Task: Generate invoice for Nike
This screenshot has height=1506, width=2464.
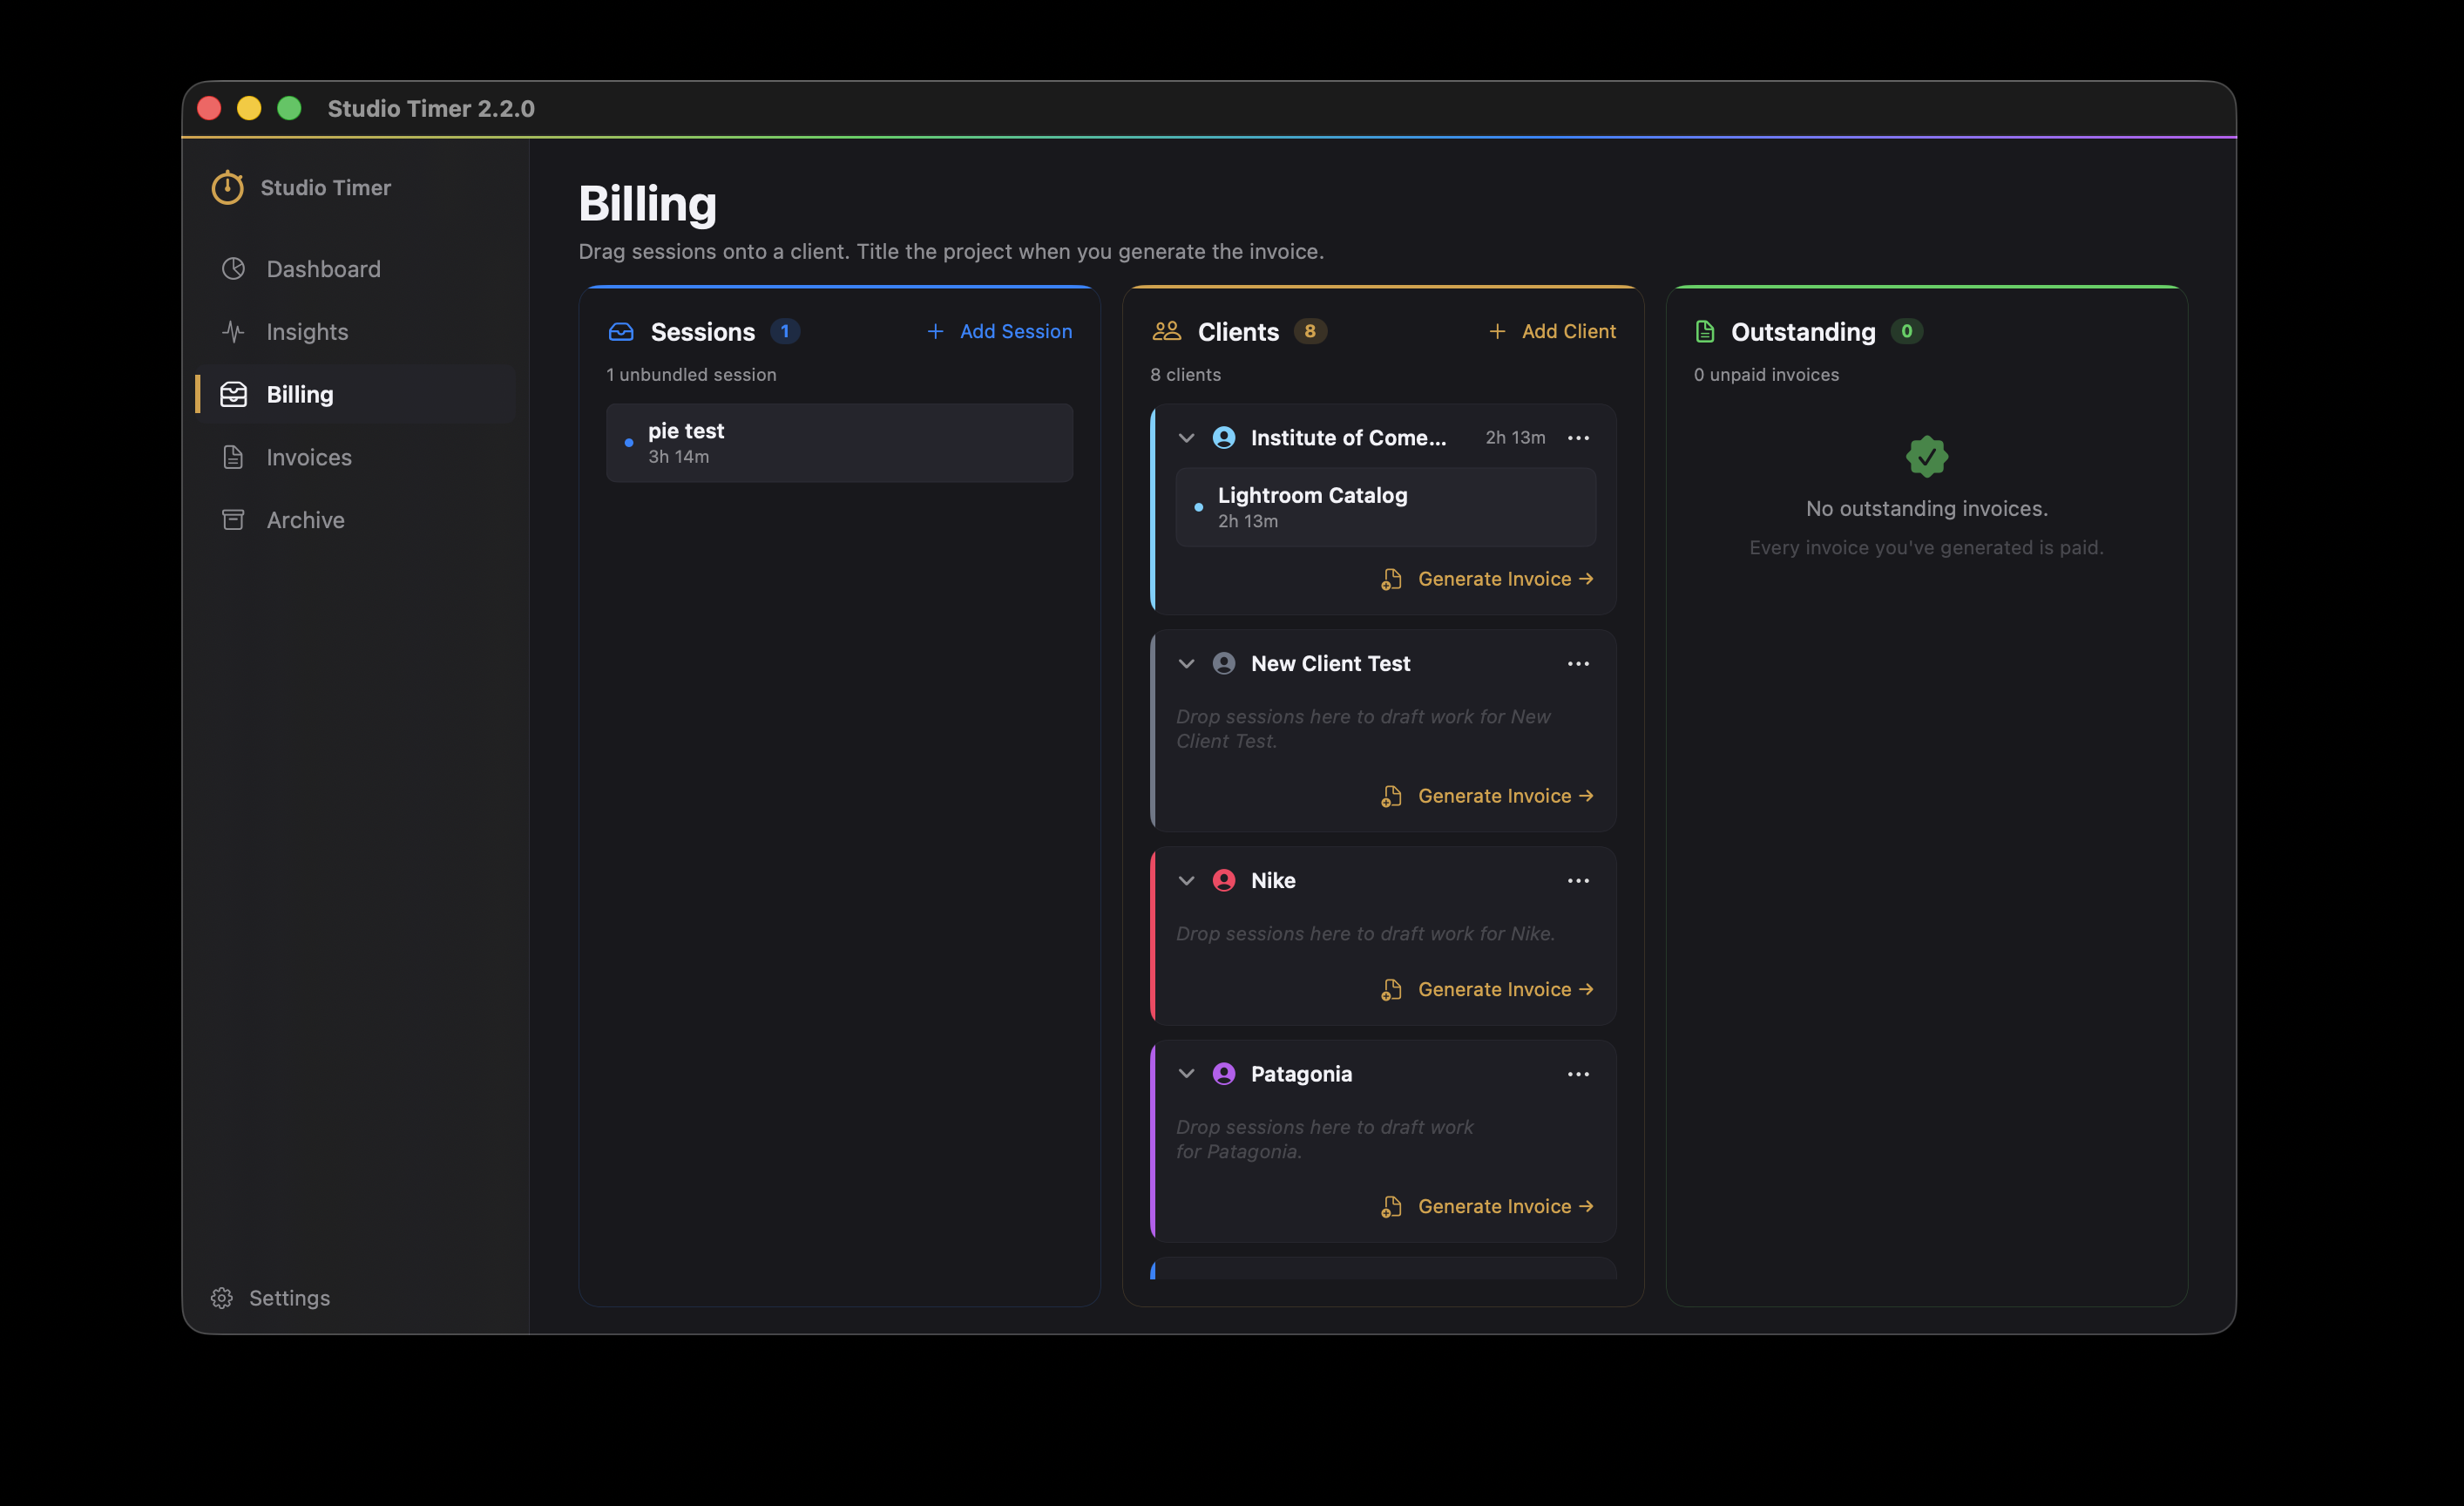Action: pos(1487,989)
